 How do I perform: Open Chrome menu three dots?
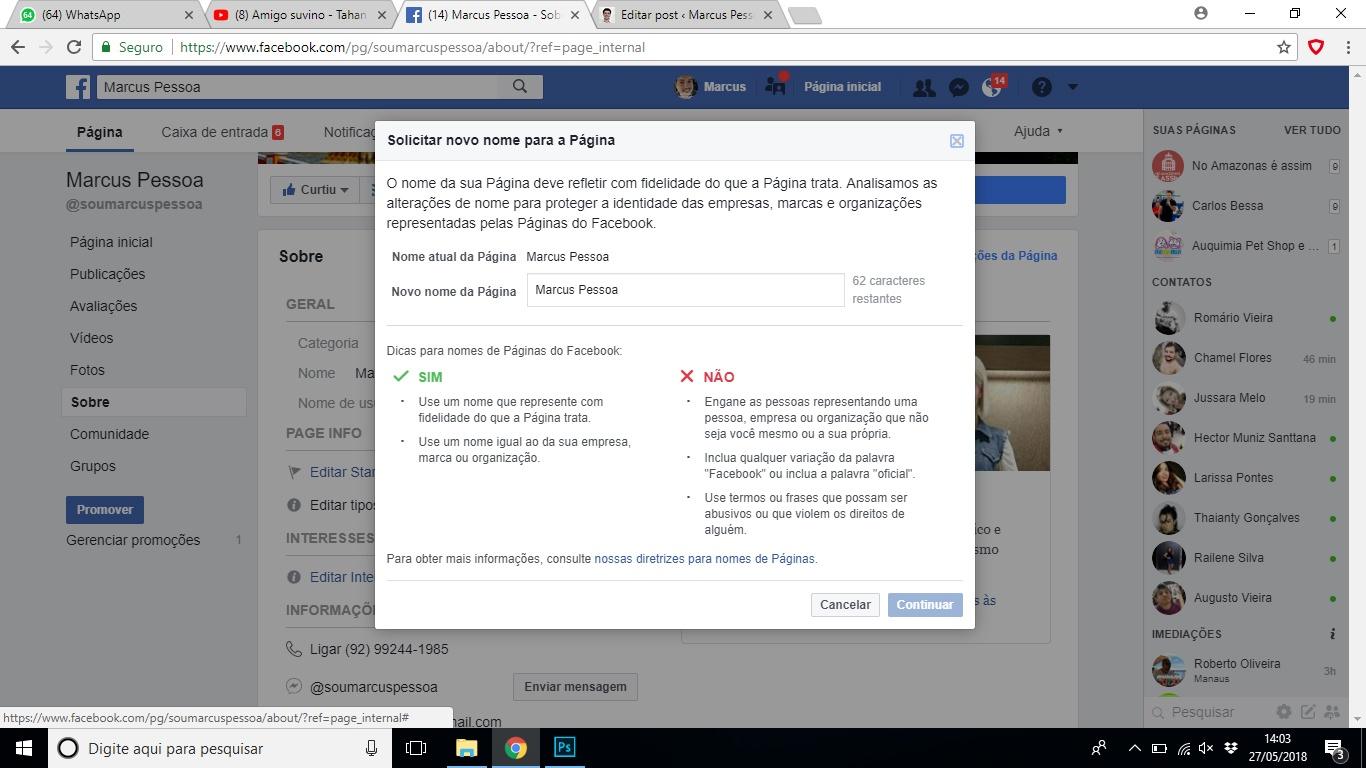pyautogui.click(x=1347, y=47)
